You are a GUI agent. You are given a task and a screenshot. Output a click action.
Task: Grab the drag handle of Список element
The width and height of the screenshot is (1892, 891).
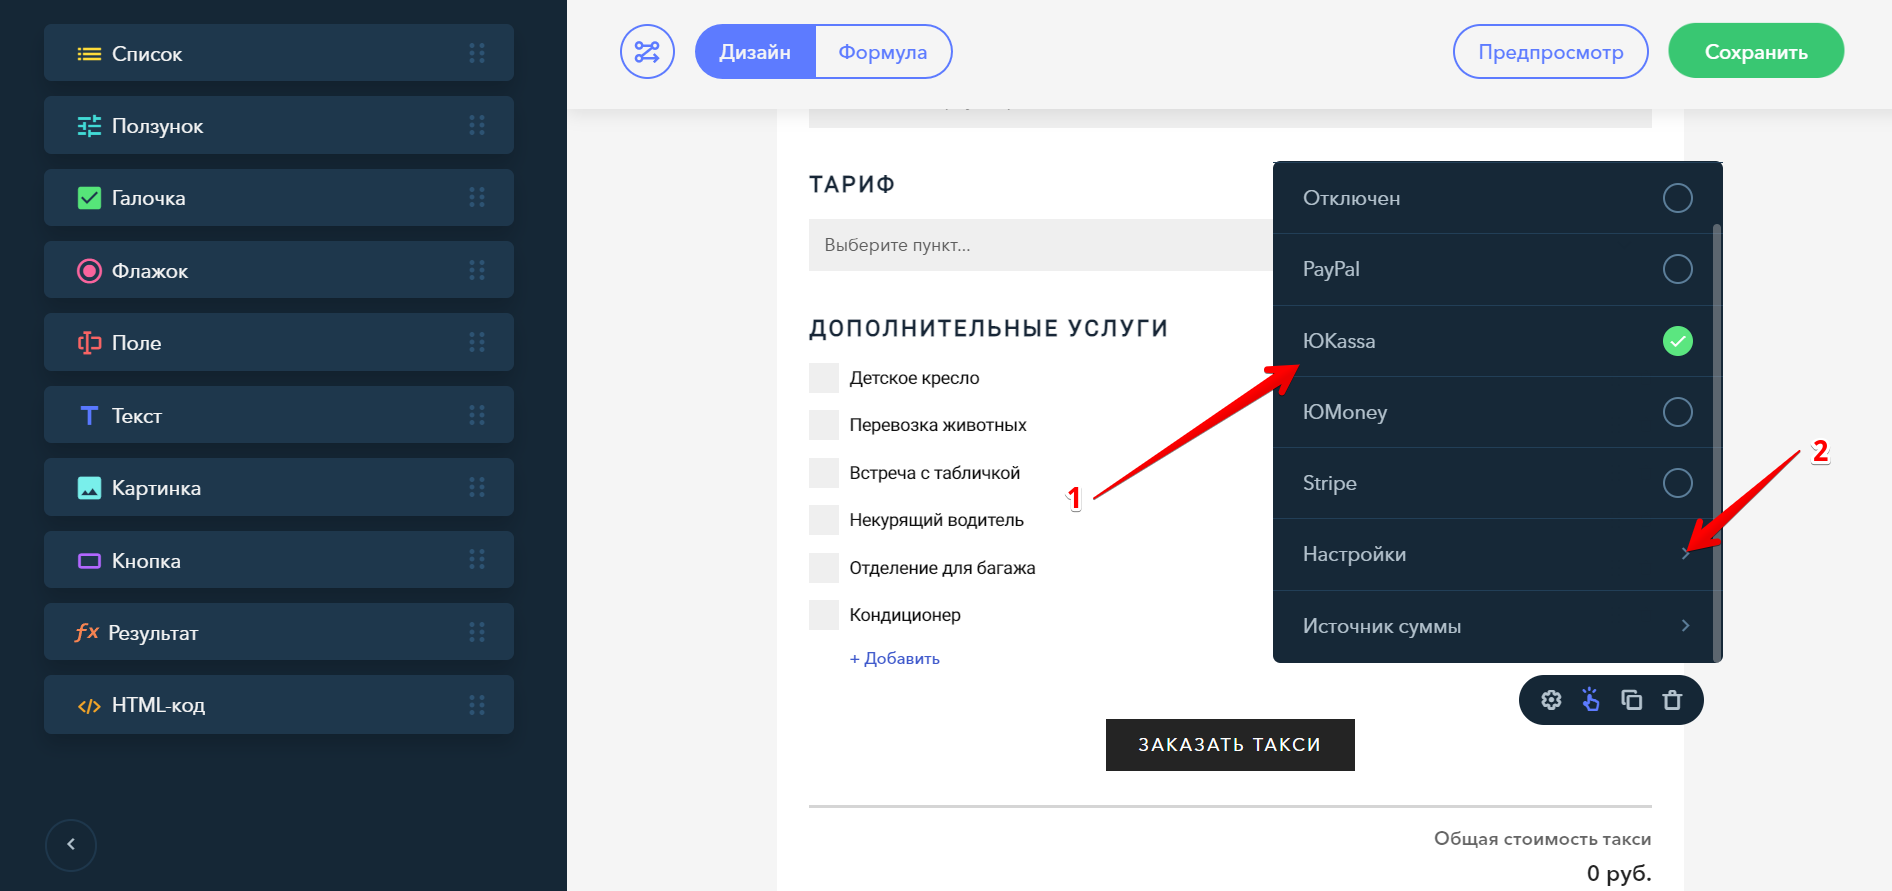pyautogui.click(x=477, y=53)
